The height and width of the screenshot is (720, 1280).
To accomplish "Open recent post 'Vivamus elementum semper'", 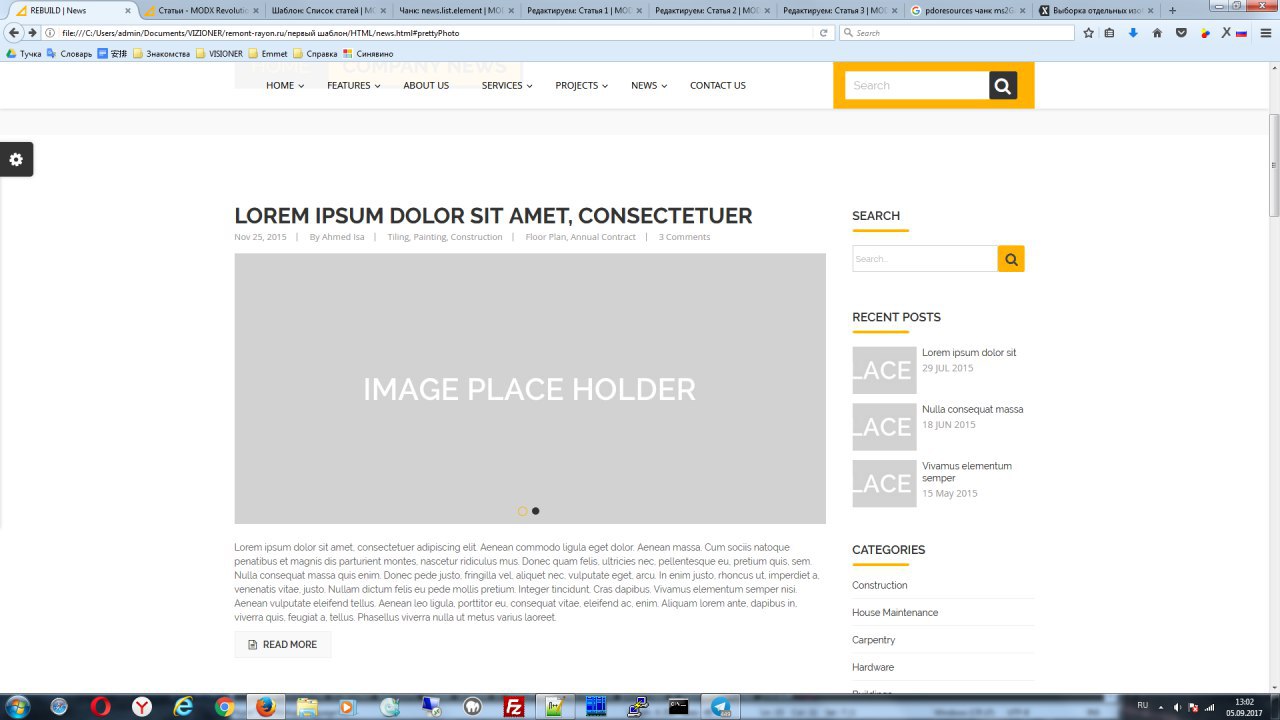I will click(x=967, y=472).
